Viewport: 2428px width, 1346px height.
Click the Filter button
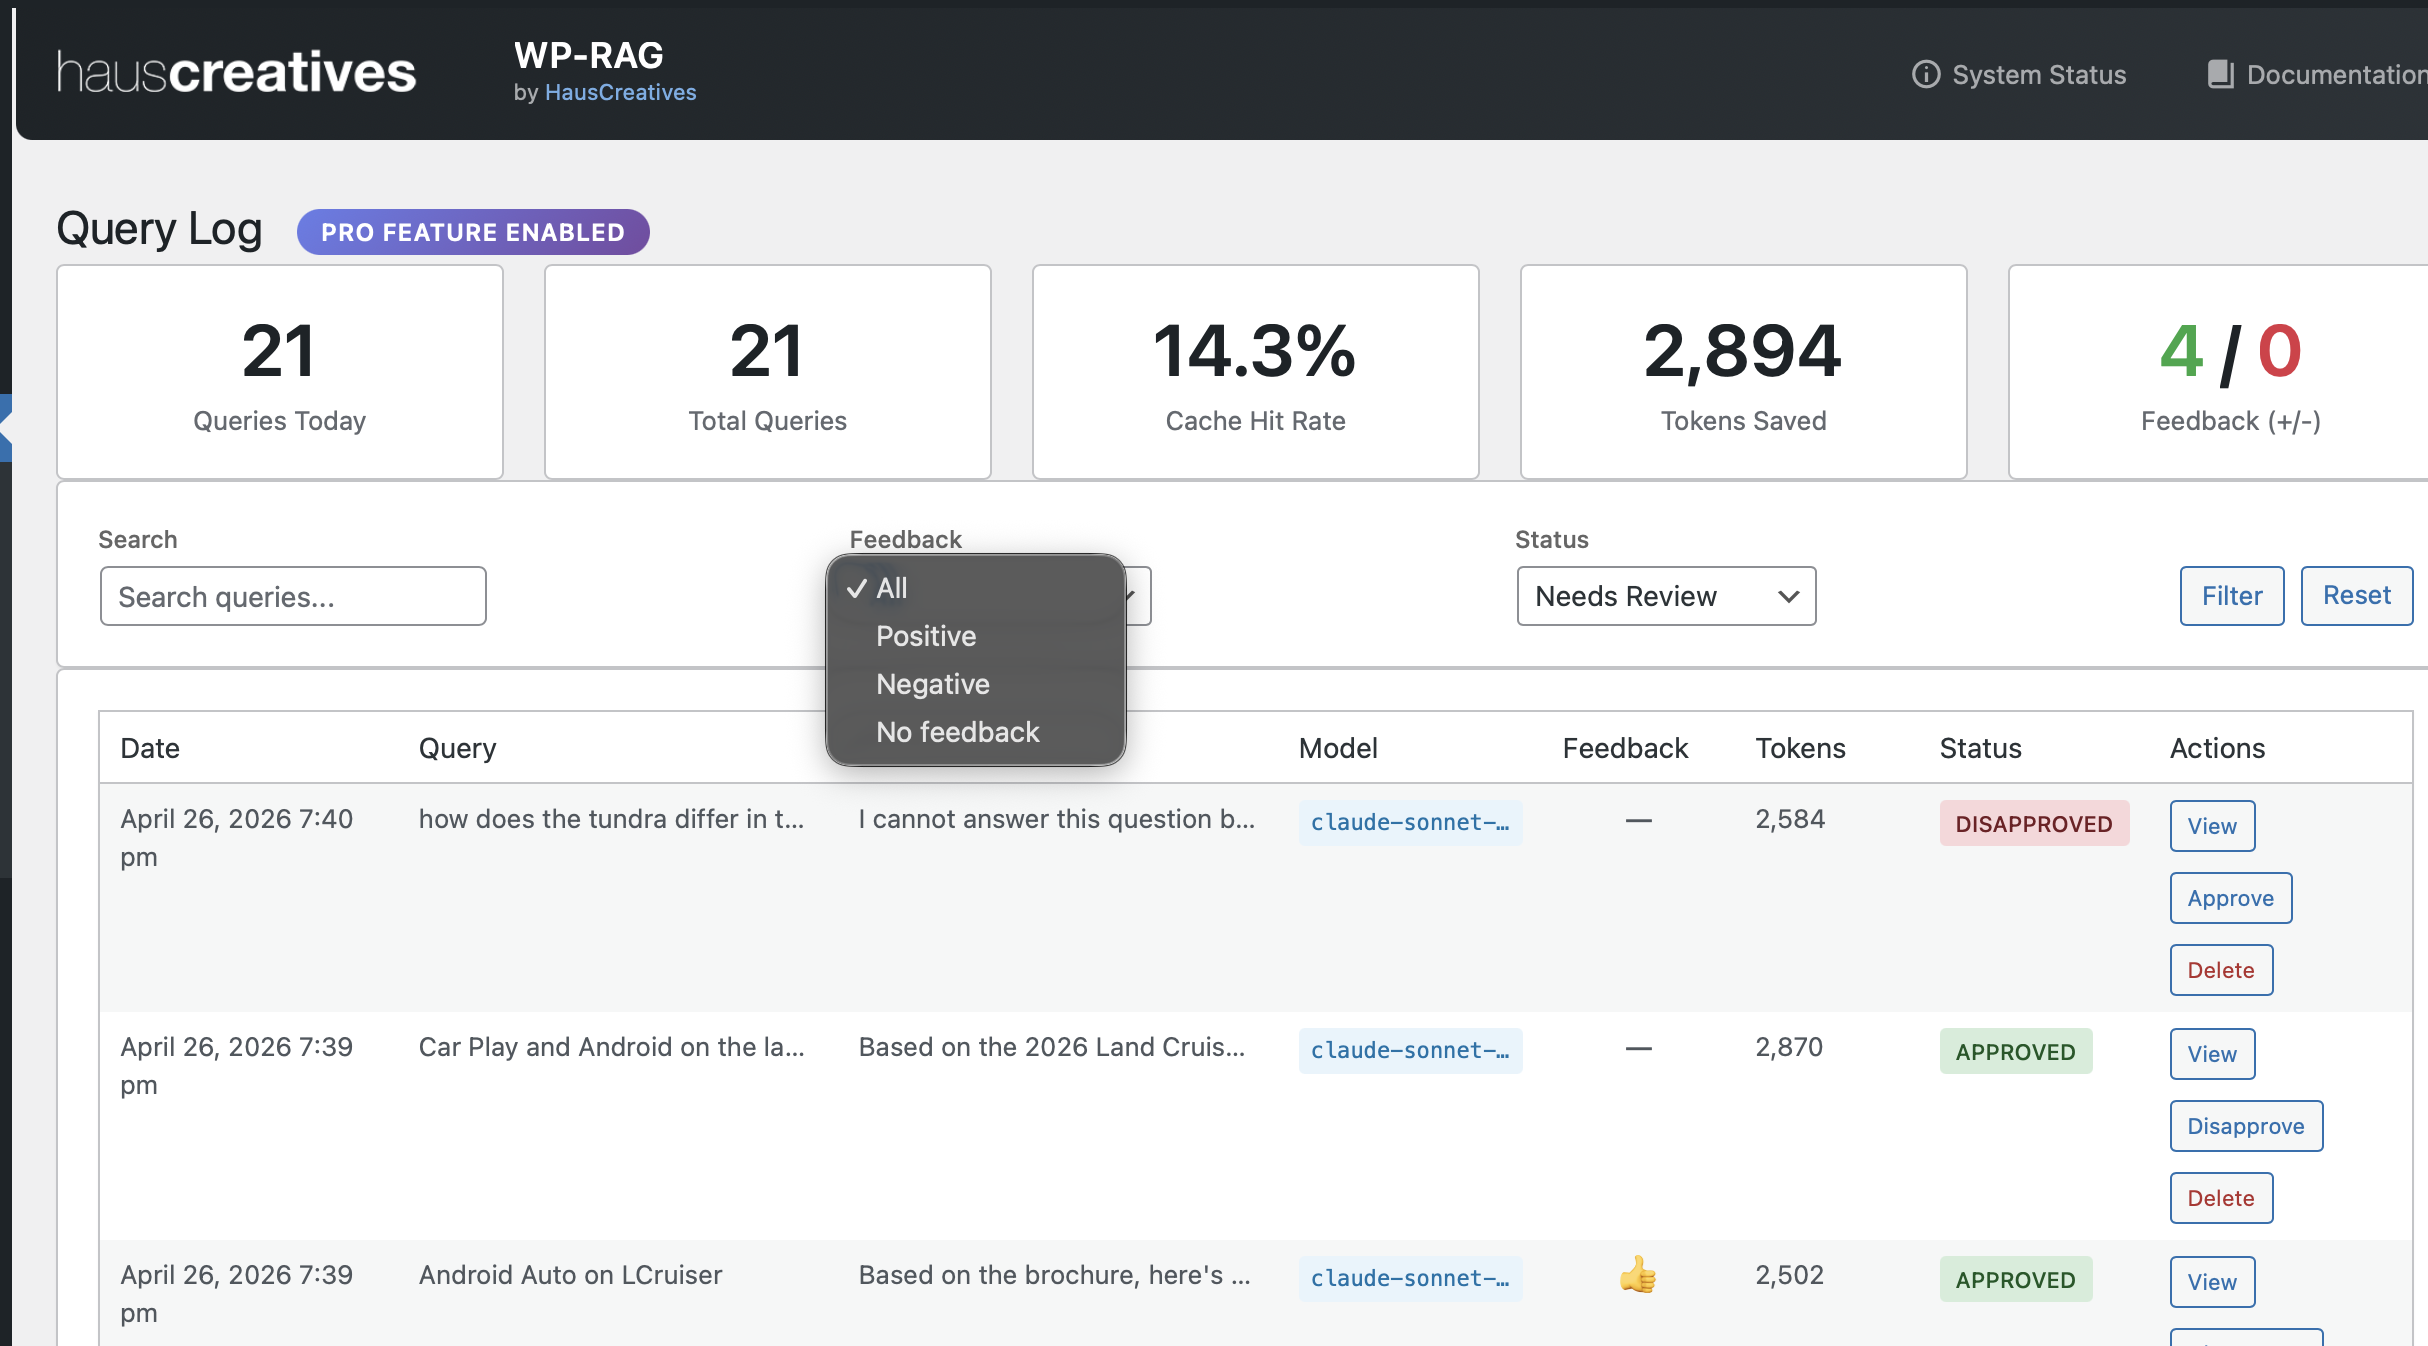point(2232,596)
